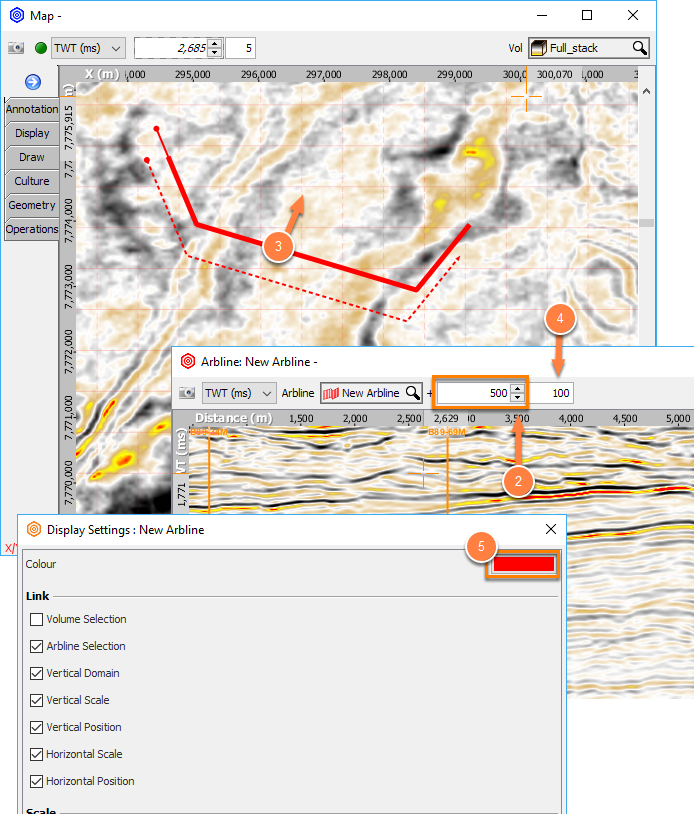Click the dashed red offset arbline on map

[x=296, y=289]
